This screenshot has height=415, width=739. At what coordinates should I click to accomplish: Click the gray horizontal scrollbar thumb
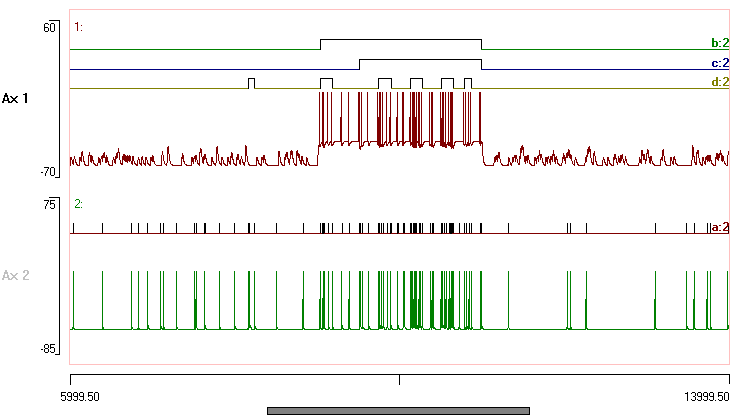[x=397, y=410]
